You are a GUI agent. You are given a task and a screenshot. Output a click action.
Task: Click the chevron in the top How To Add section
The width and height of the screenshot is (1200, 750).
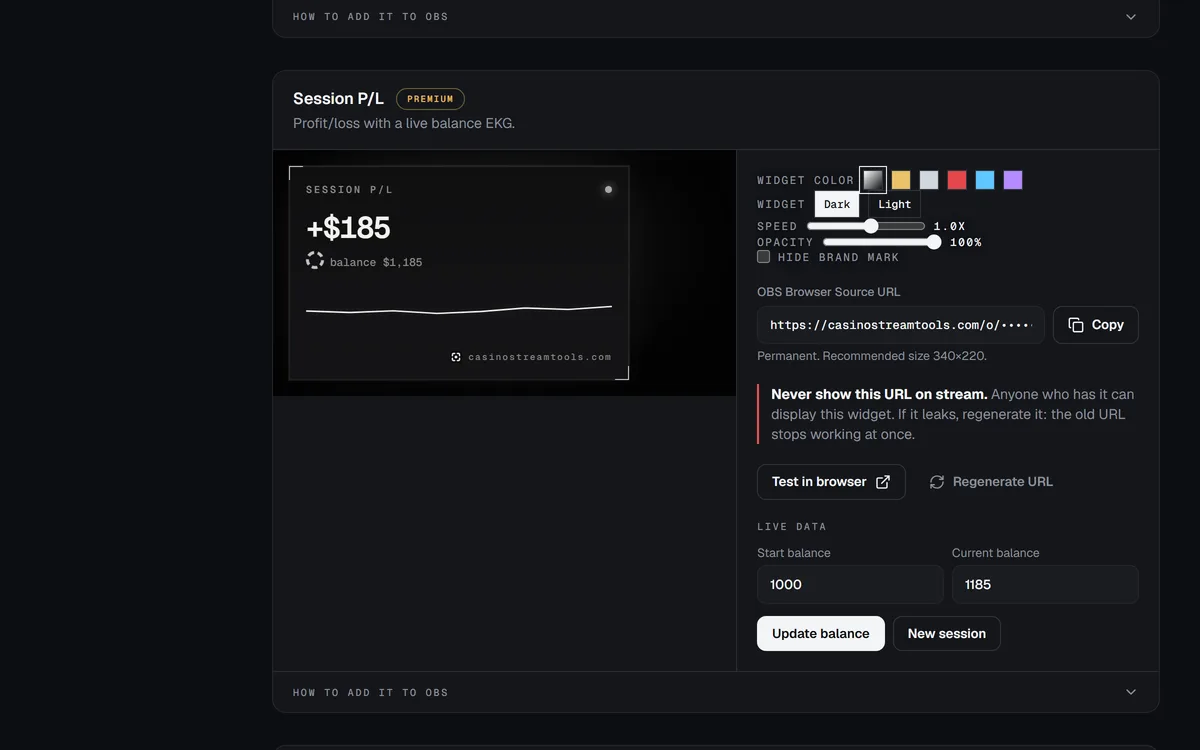click(1131, 17)
